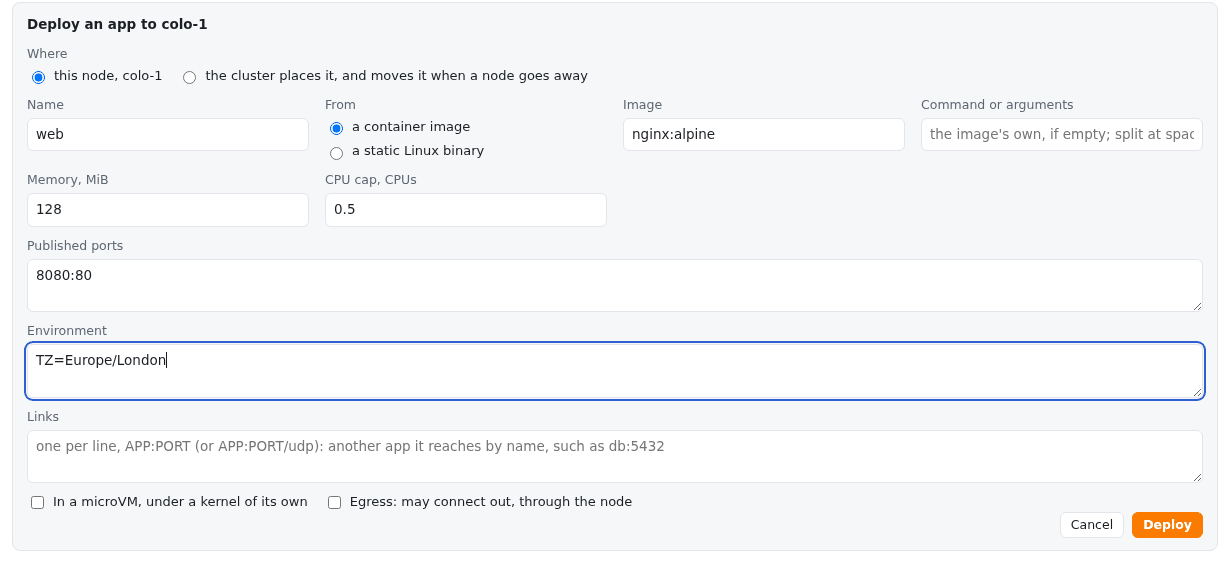Edit the Image field 'nginx:alpine'
1230x562 pixels.
pyautogui.click(x=764, y=134)
